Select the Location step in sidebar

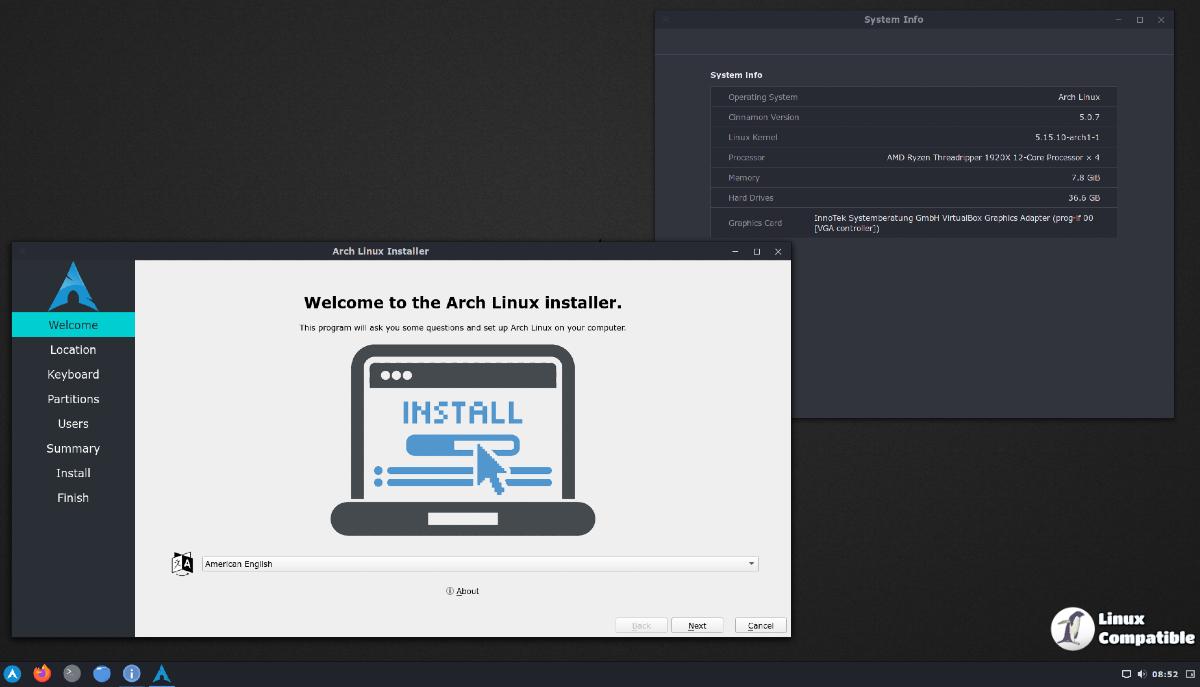point(73,350)
